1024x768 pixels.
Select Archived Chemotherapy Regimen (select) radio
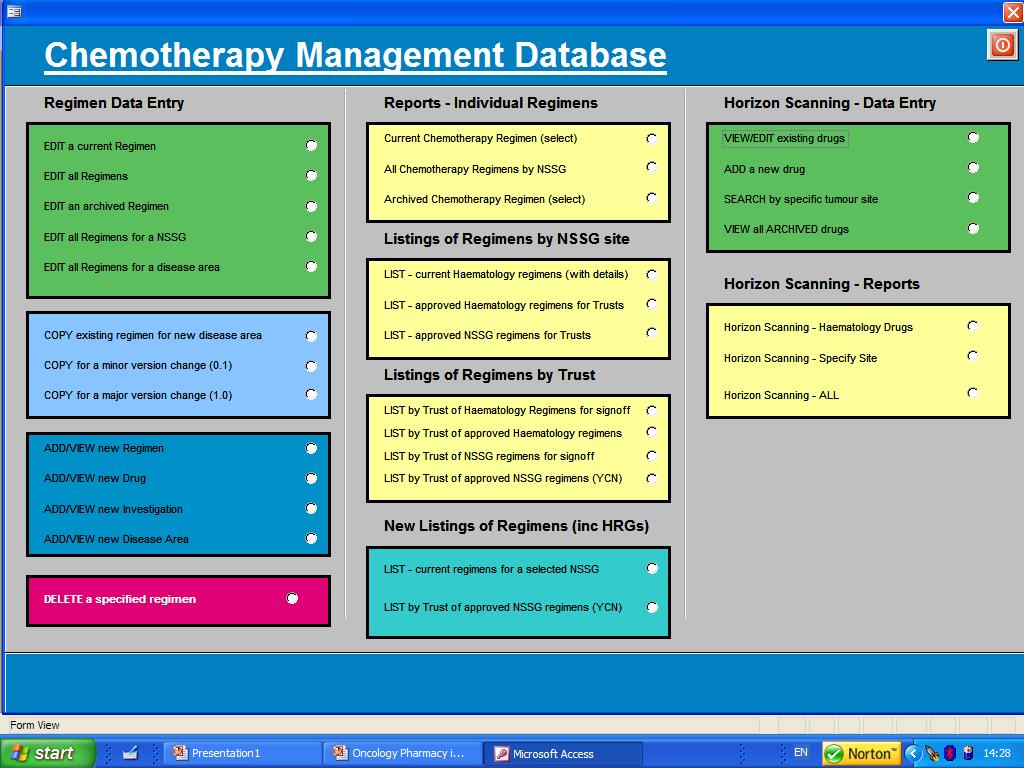652,197
